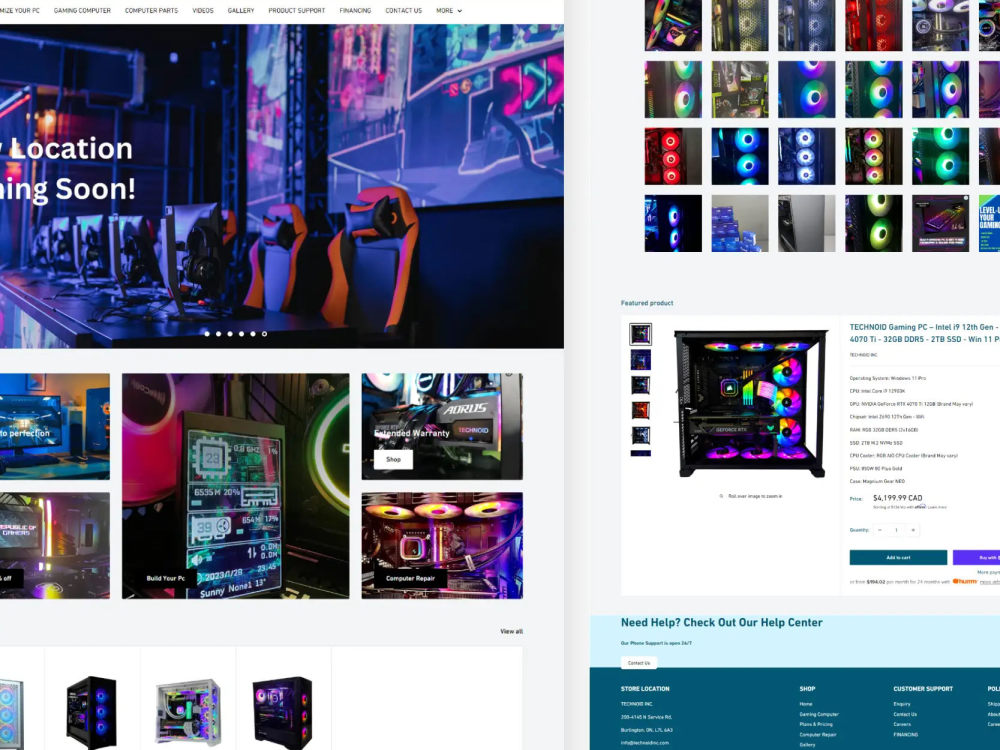Click the 'SSD: 2TB M.2 NVMe SSD' spec line
This screenshot has height=750, width=1000.
tap(876, 443)
